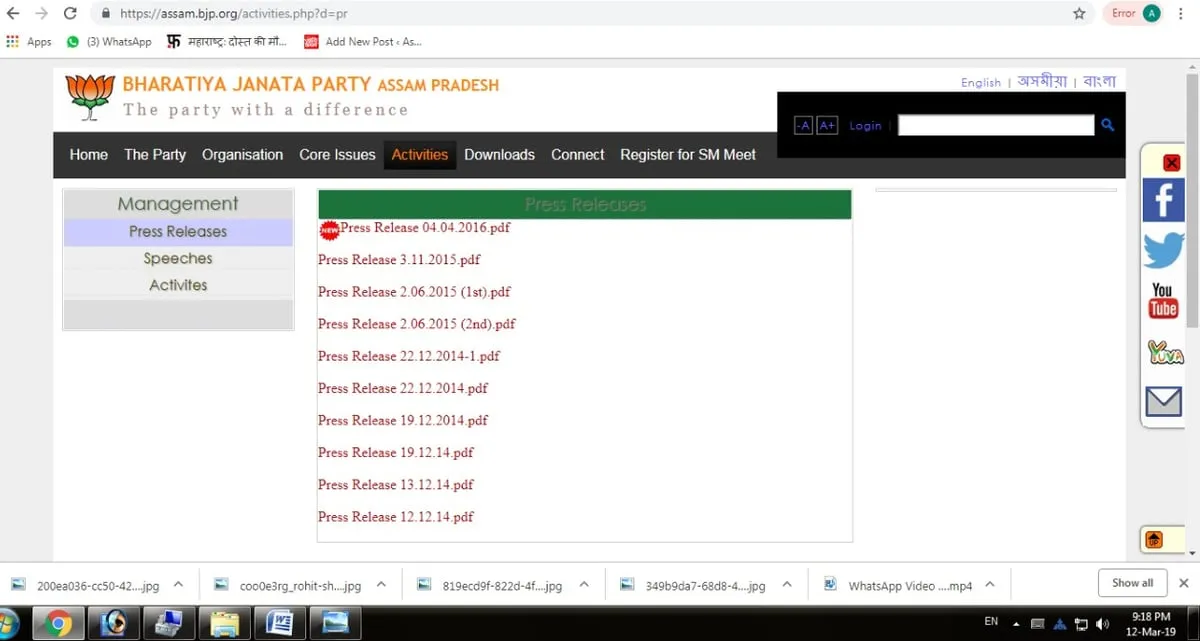Select Press Releases in Management sidebar
Screen dimensions: 1200x641
[178, 232]
